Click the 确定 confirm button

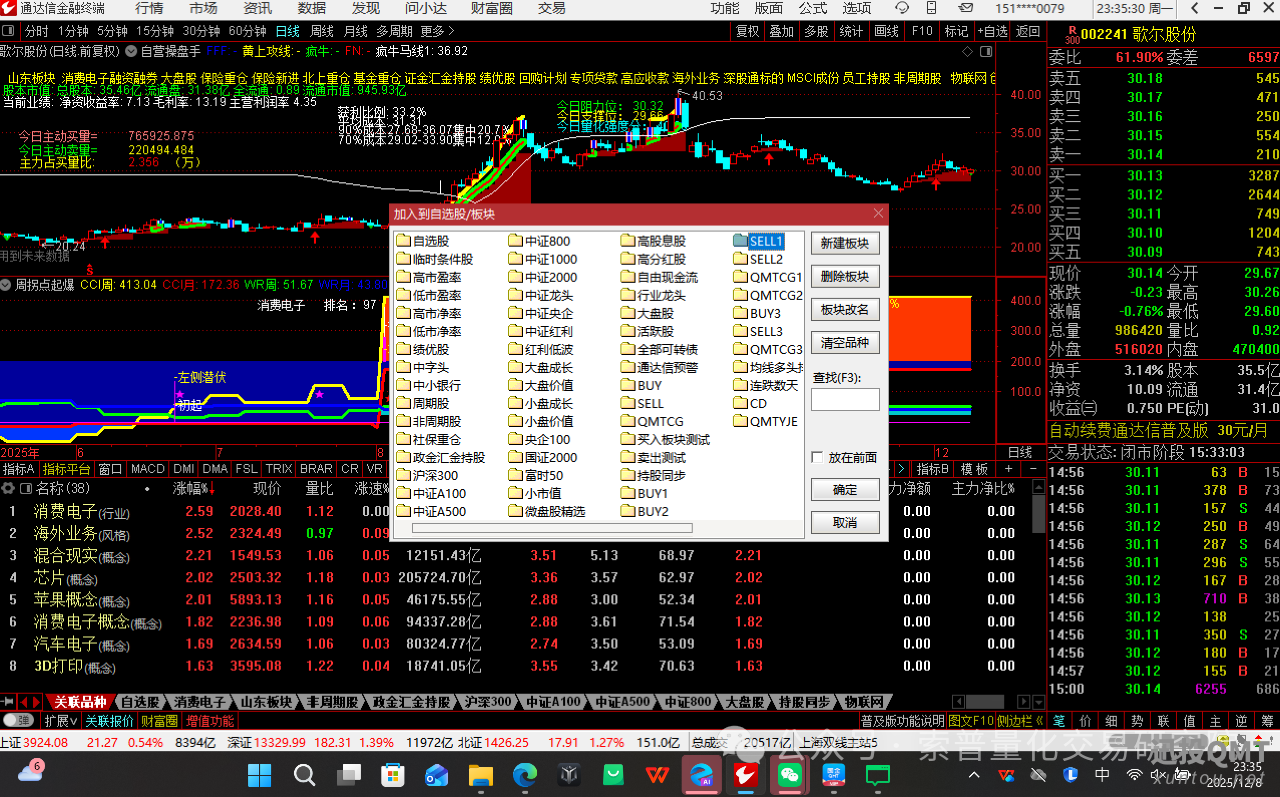click(x=844, y=489)
